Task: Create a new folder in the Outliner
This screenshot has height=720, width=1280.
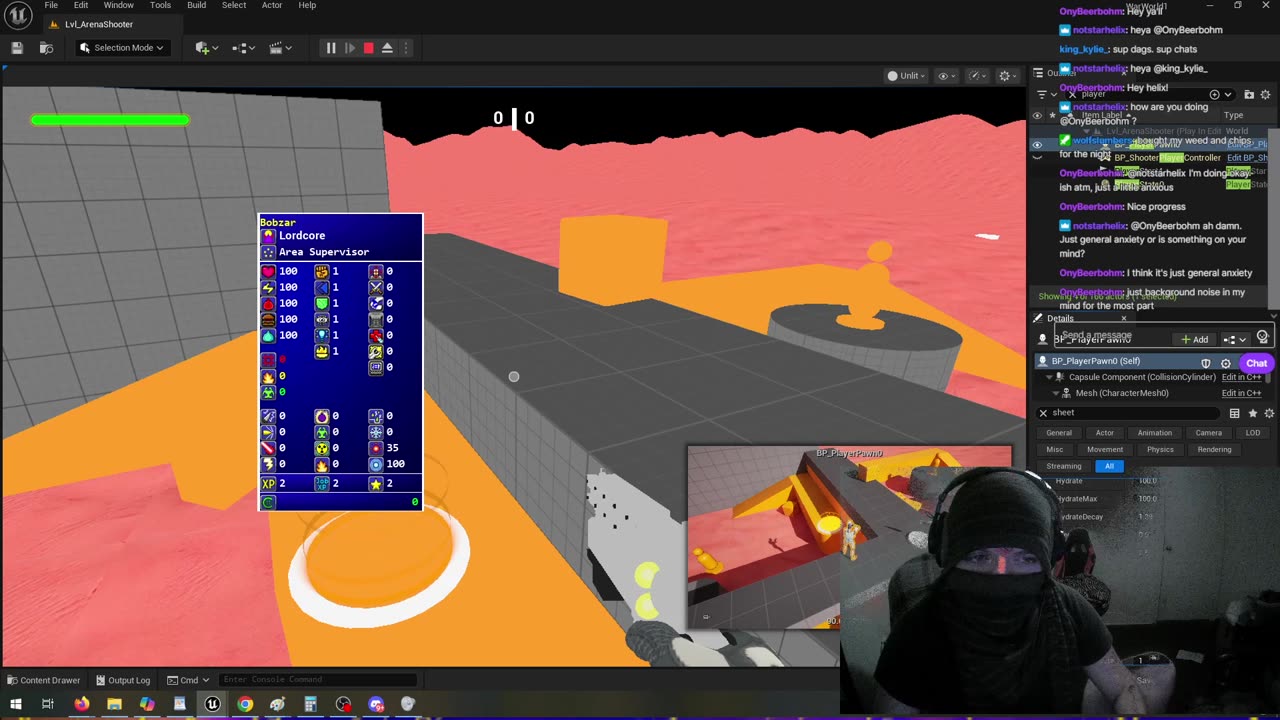Action: tap(1249, 94)
